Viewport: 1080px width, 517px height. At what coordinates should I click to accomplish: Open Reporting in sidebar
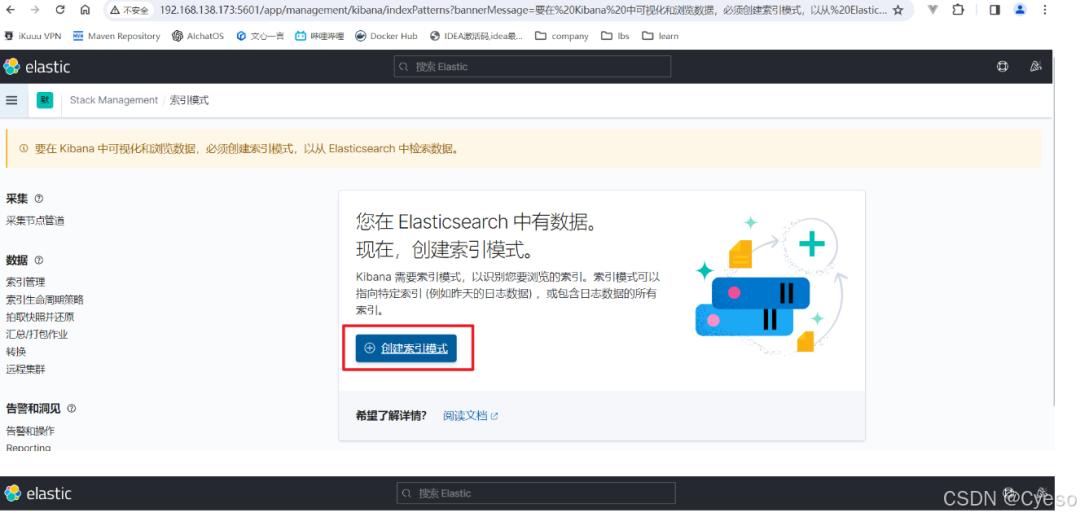28,447
